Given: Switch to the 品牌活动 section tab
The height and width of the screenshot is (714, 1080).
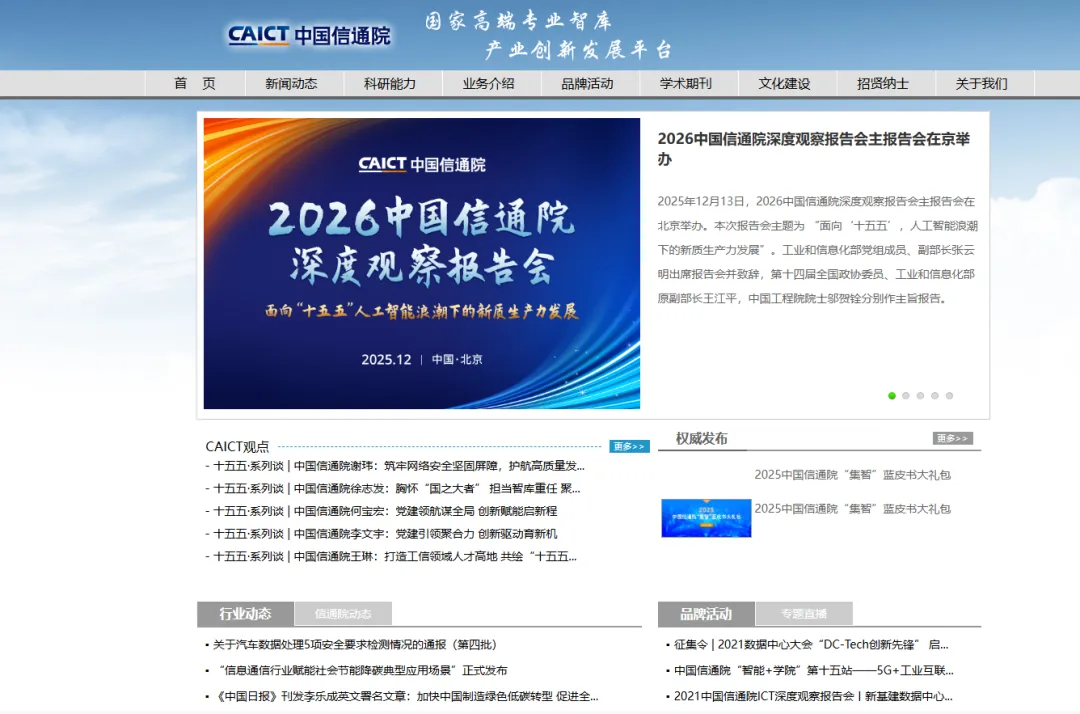Looking at the screenshot, I should click(706, 613).
